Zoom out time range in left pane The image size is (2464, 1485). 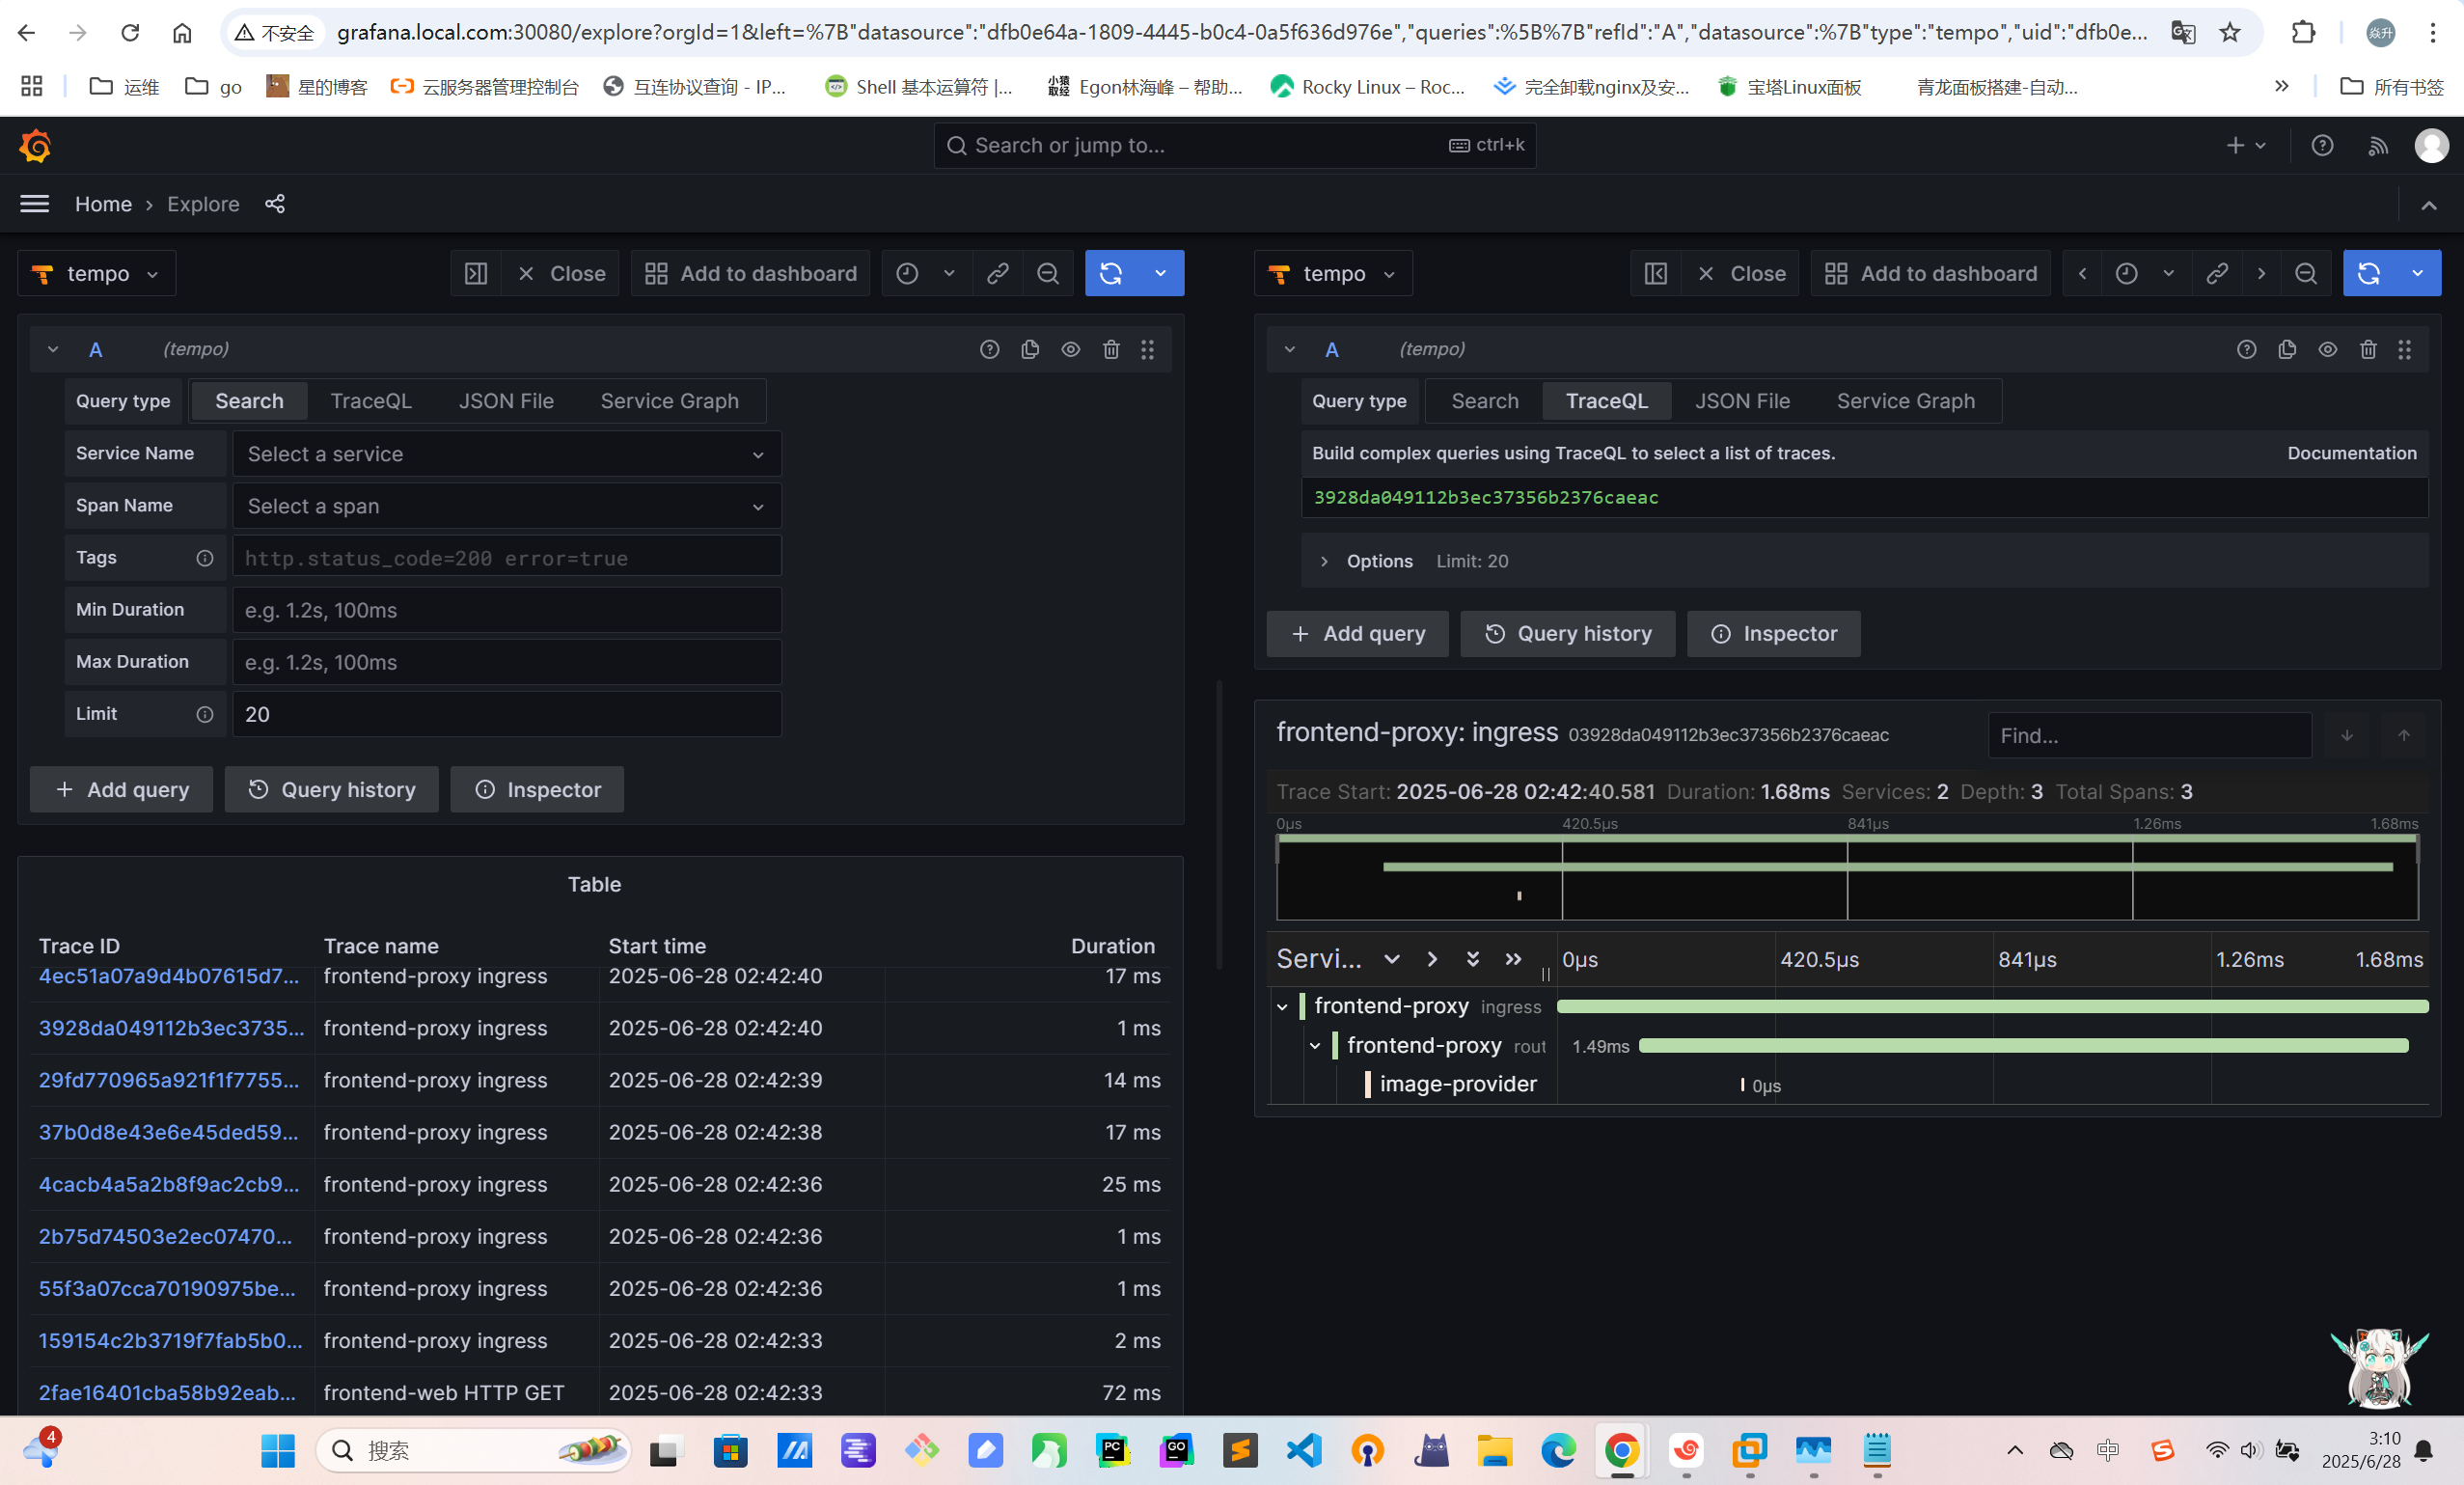tap(1048, 274)
